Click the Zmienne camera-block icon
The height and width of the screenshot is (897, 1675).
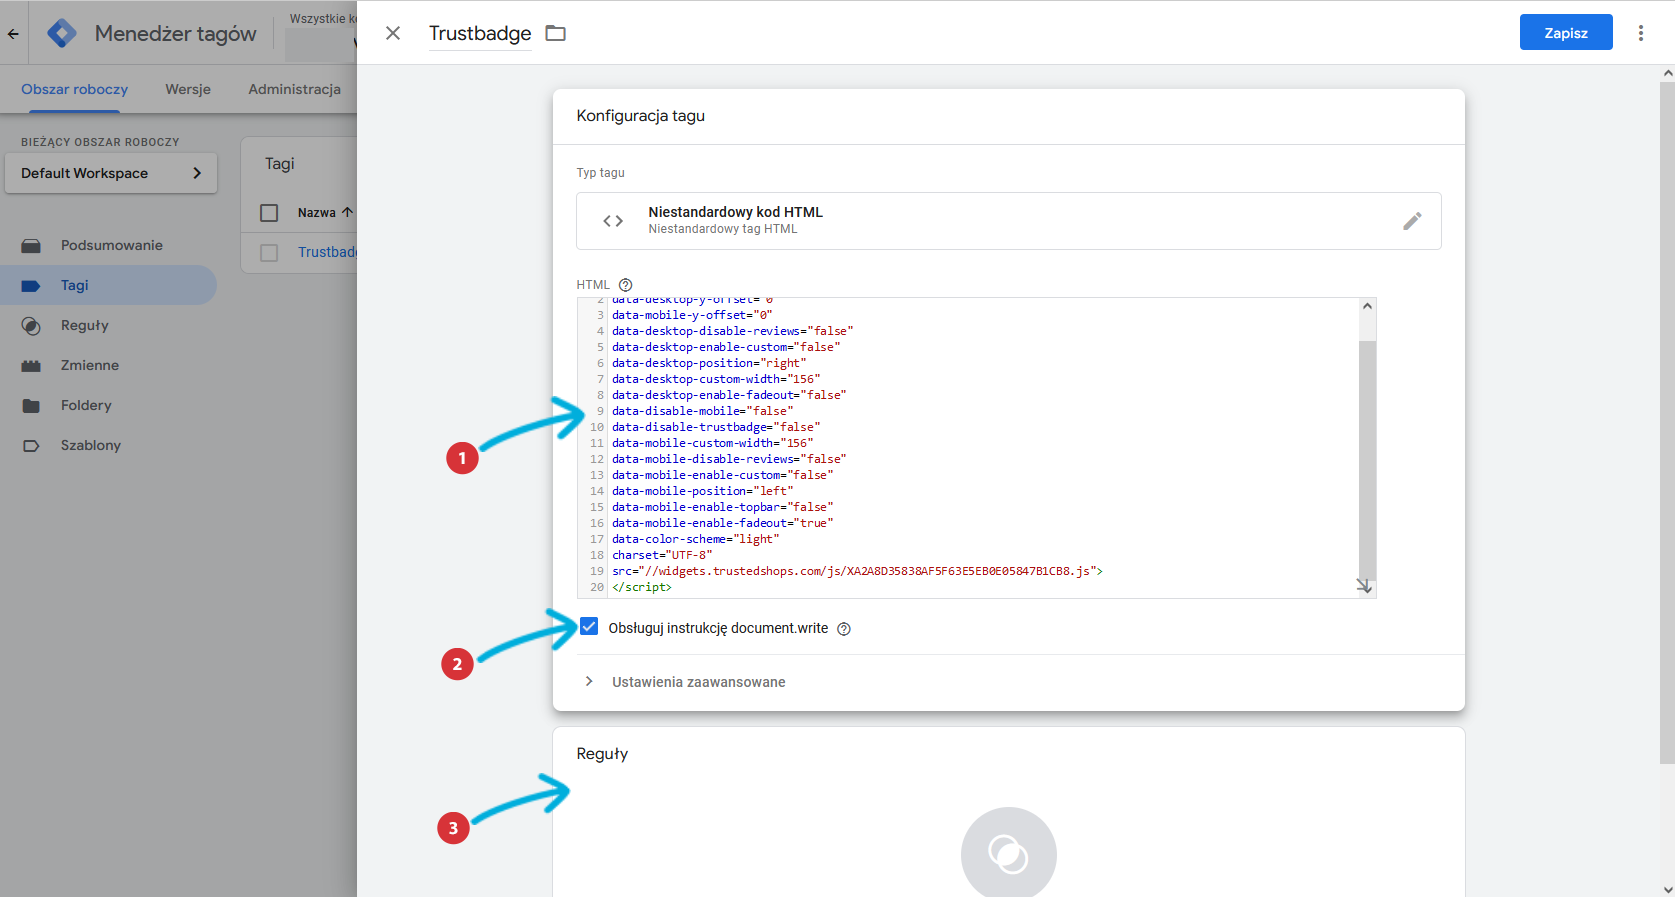click(x=31, y=366)
